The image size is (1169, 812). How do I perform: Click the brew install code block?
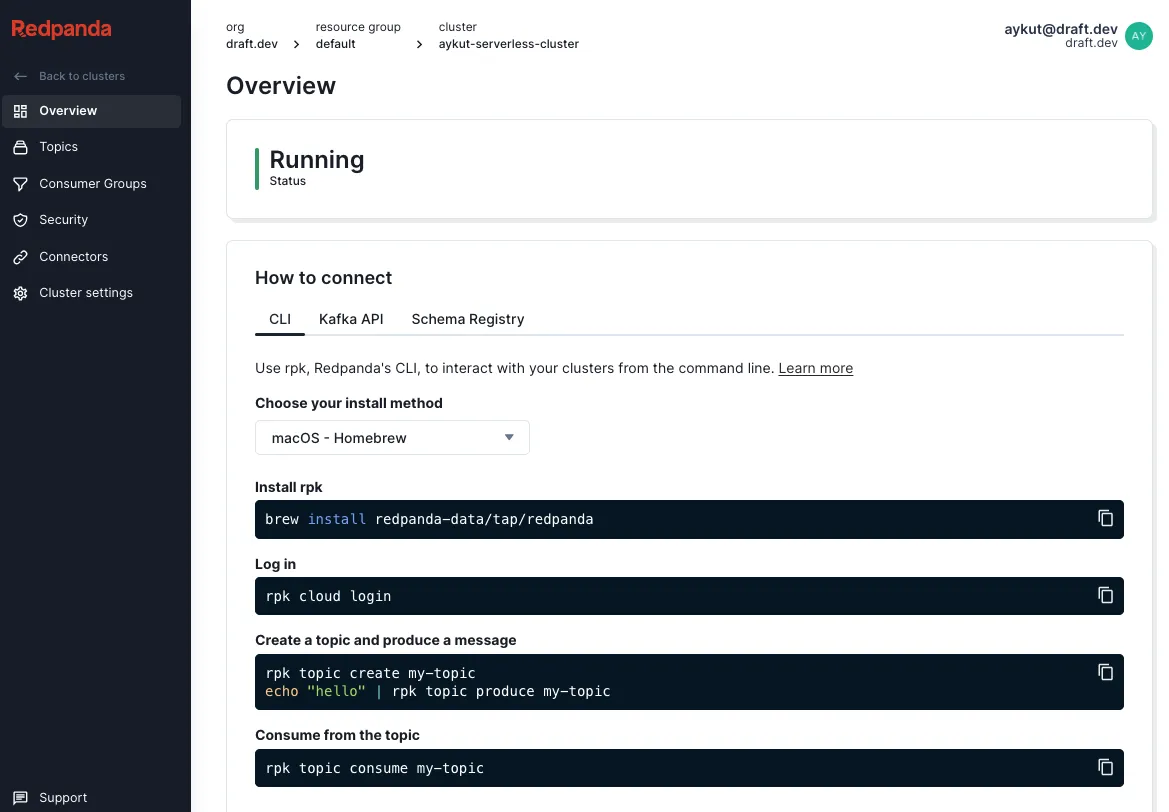(689, 519)
